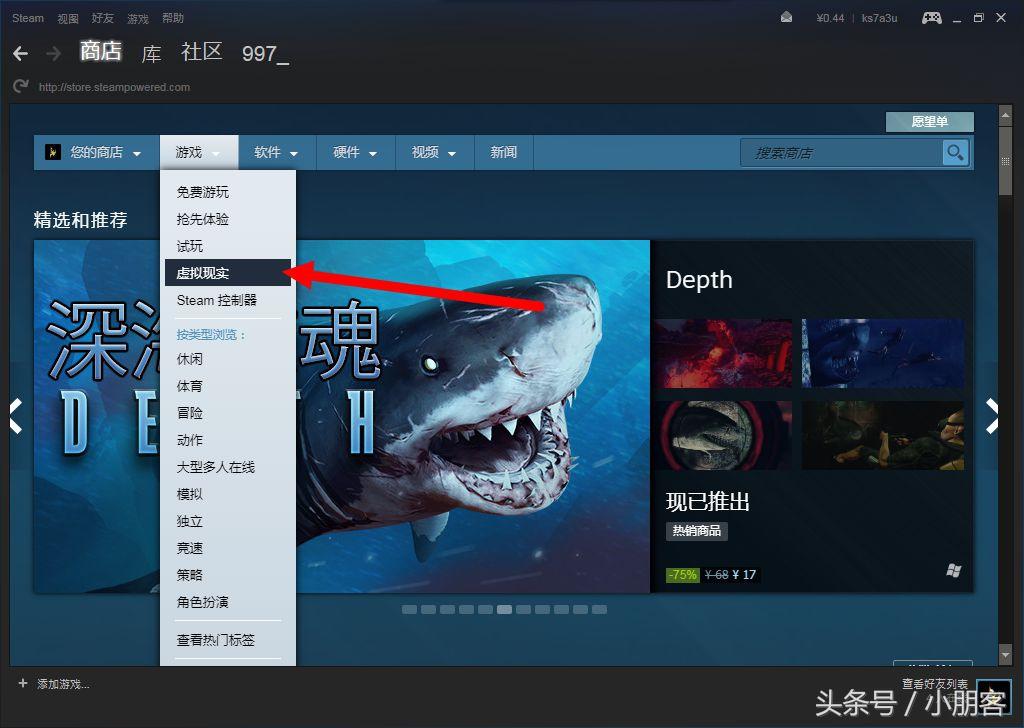Viewport: 1024px width, 728px height.
Task: Open the blue shark Depth screenshot thumbnail
Action: pyautogui.click(x=883, y=353)
